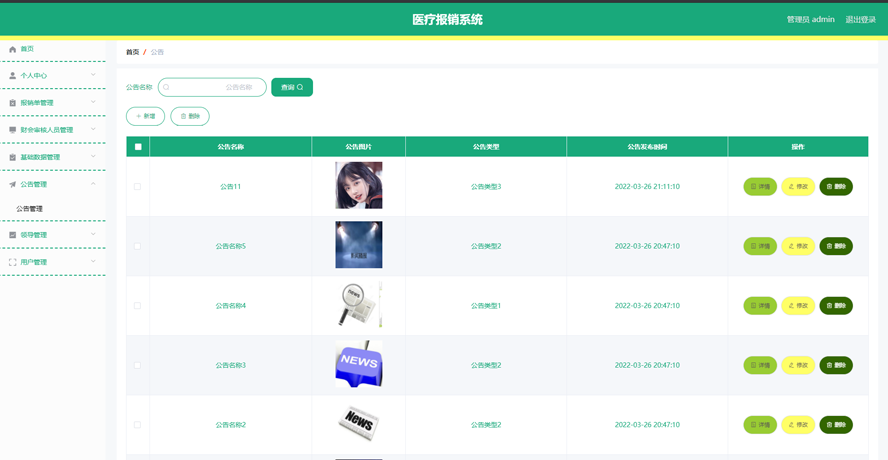This screenshot has height=460, width=888.
Task: Click the girl portrait thumbnail for 公告11
Action: [x=358, y=185]
